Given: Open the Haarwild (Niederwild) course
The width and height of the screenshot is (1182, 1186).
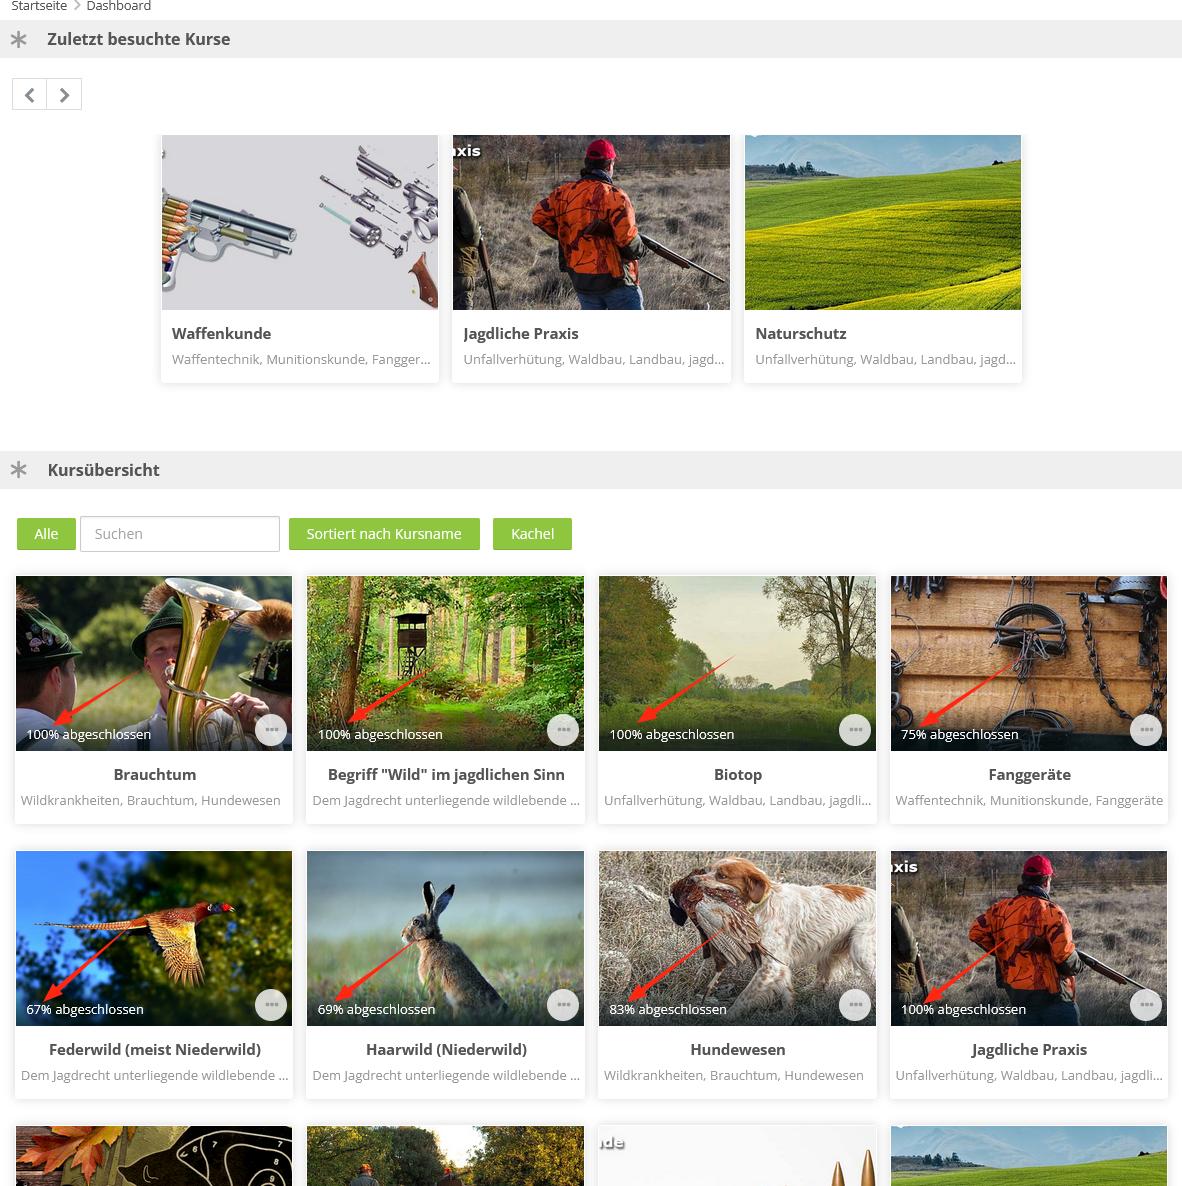Looking at the screenshot, I should tap(446, 1050).
